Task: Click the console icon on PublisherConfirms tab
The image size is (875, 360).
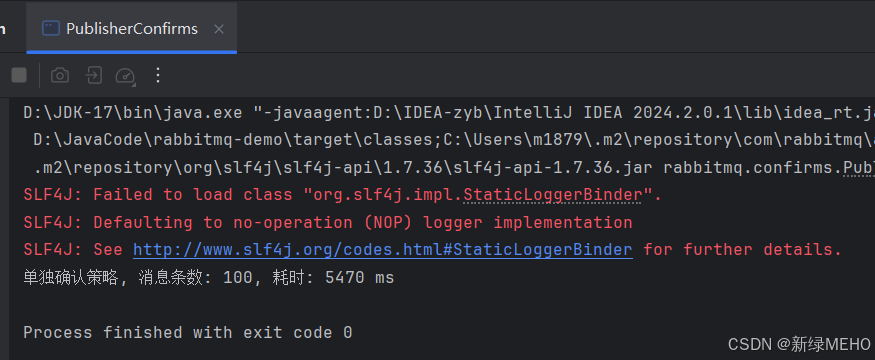Action: [x=51, y=28]
